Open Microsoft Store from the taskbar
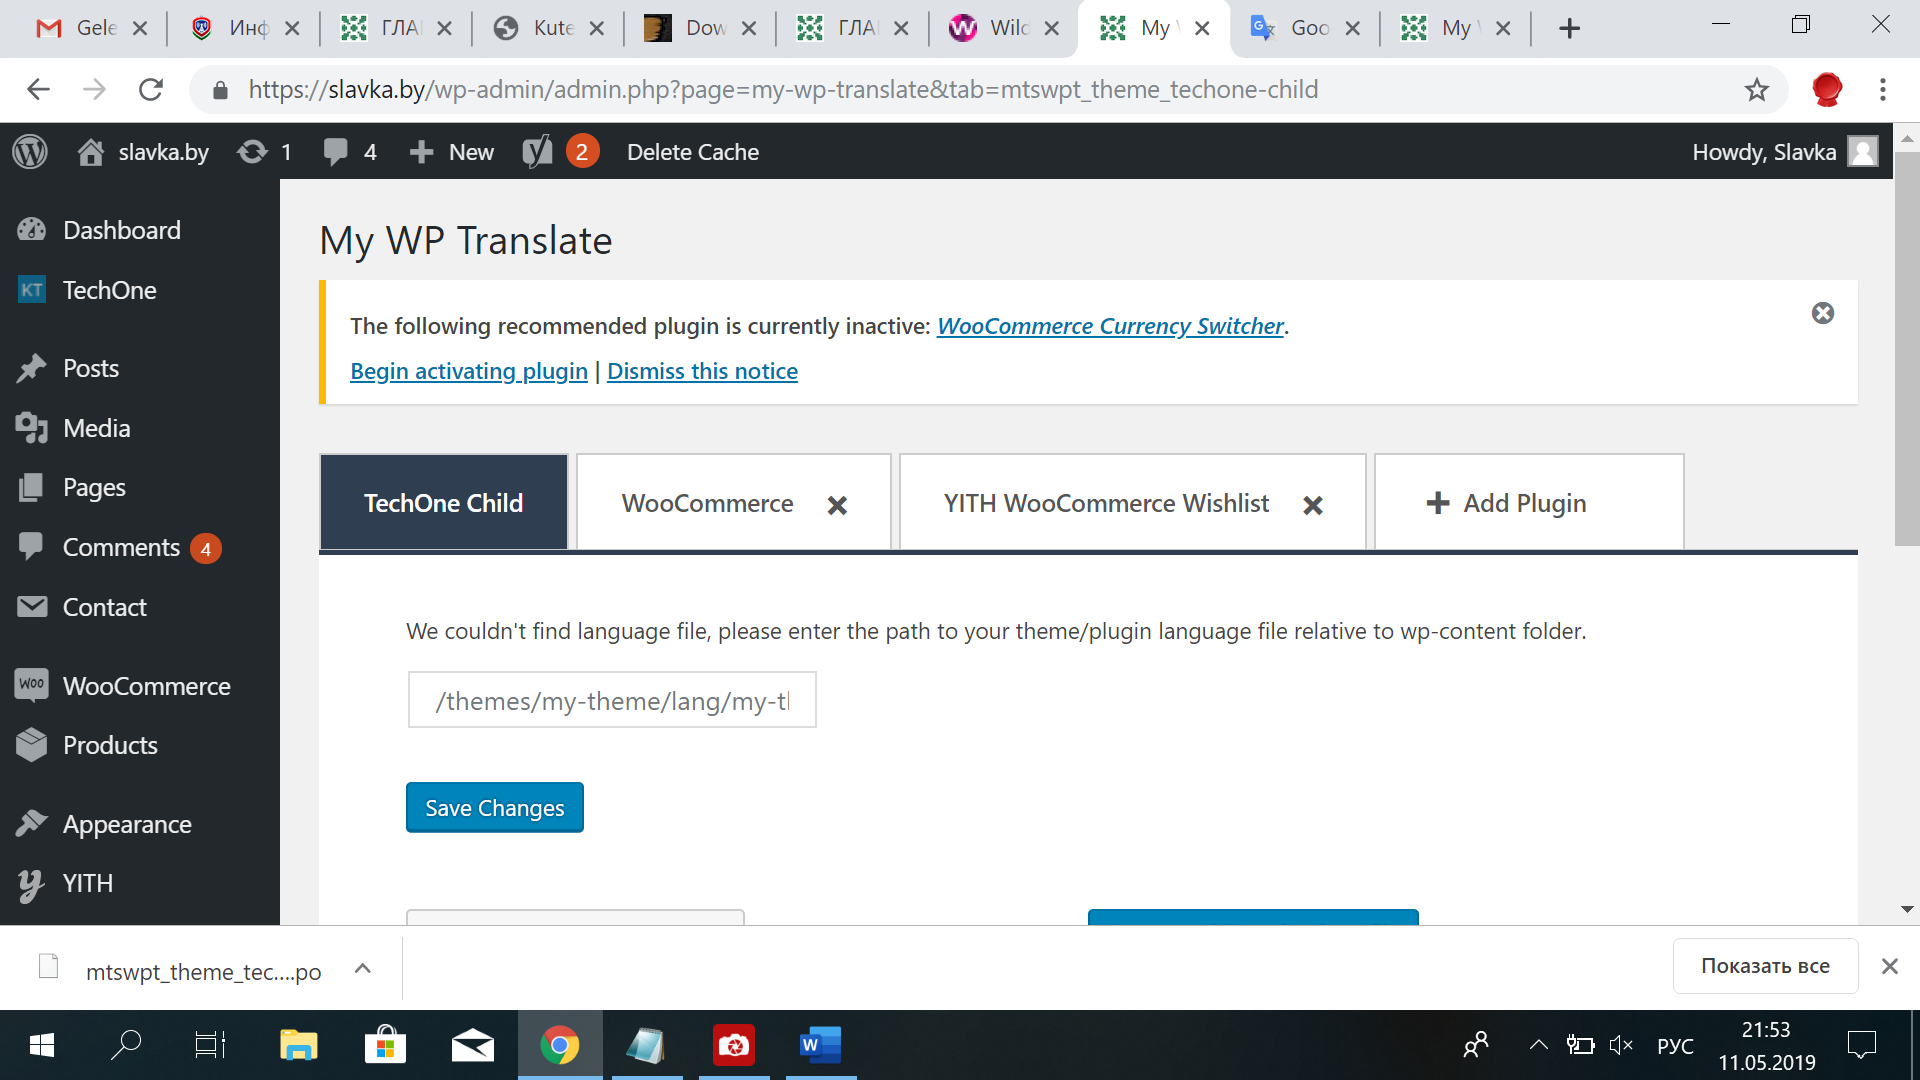The image size is (1920, 1080). 385,1046
